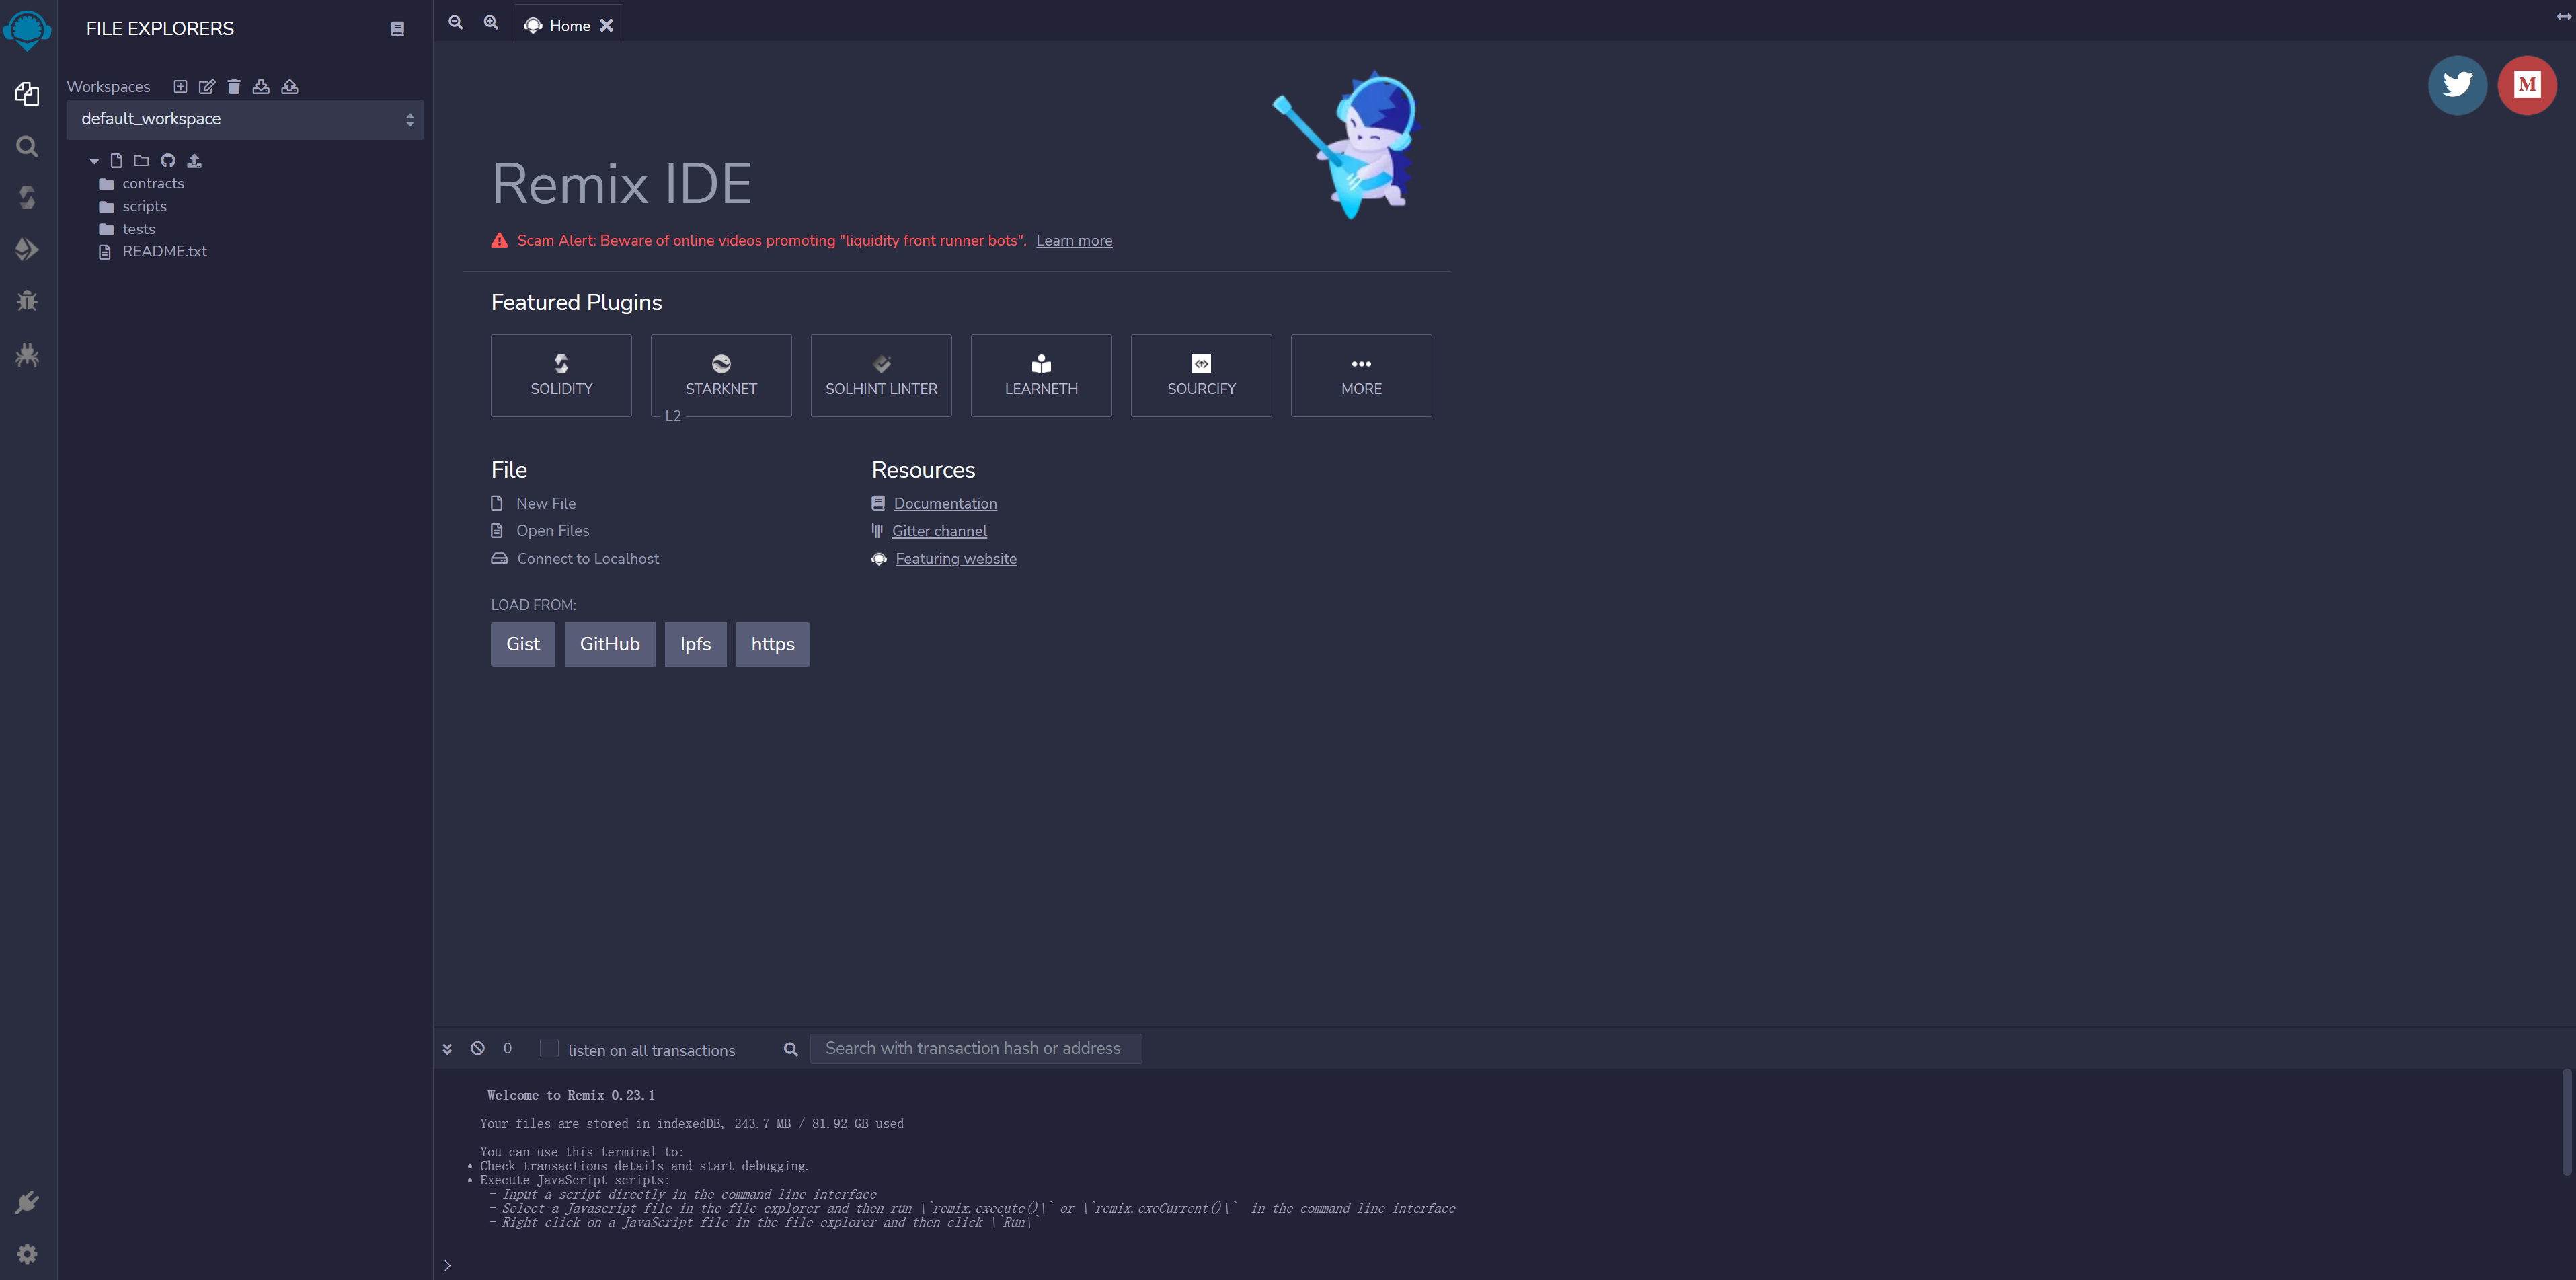2576x1280 pixels.
Task: Open Settings gear in sidebar
Action: [27, 1254]
